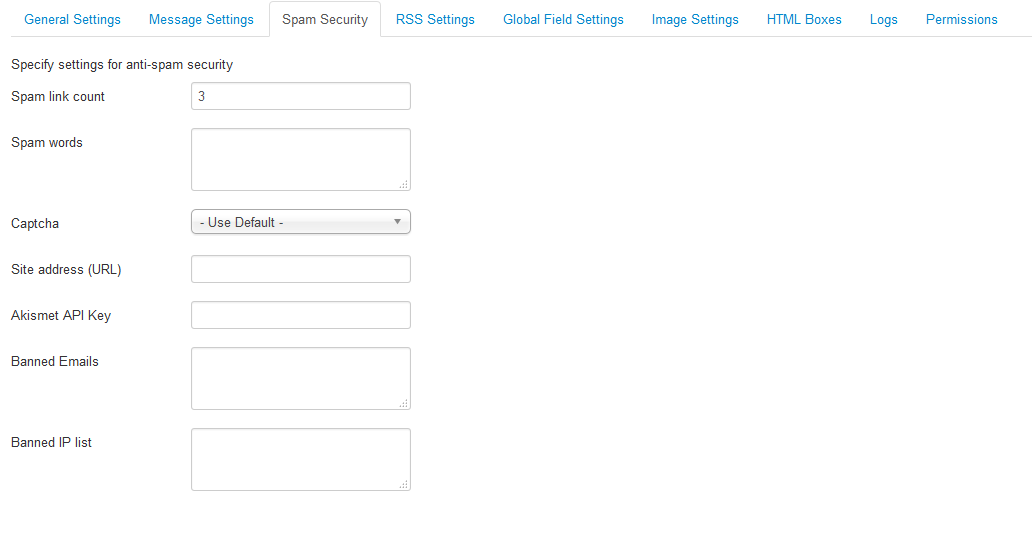Expand the Captcha dropdown
Screen dimensions: 1032x558
(x=300, y=222)
